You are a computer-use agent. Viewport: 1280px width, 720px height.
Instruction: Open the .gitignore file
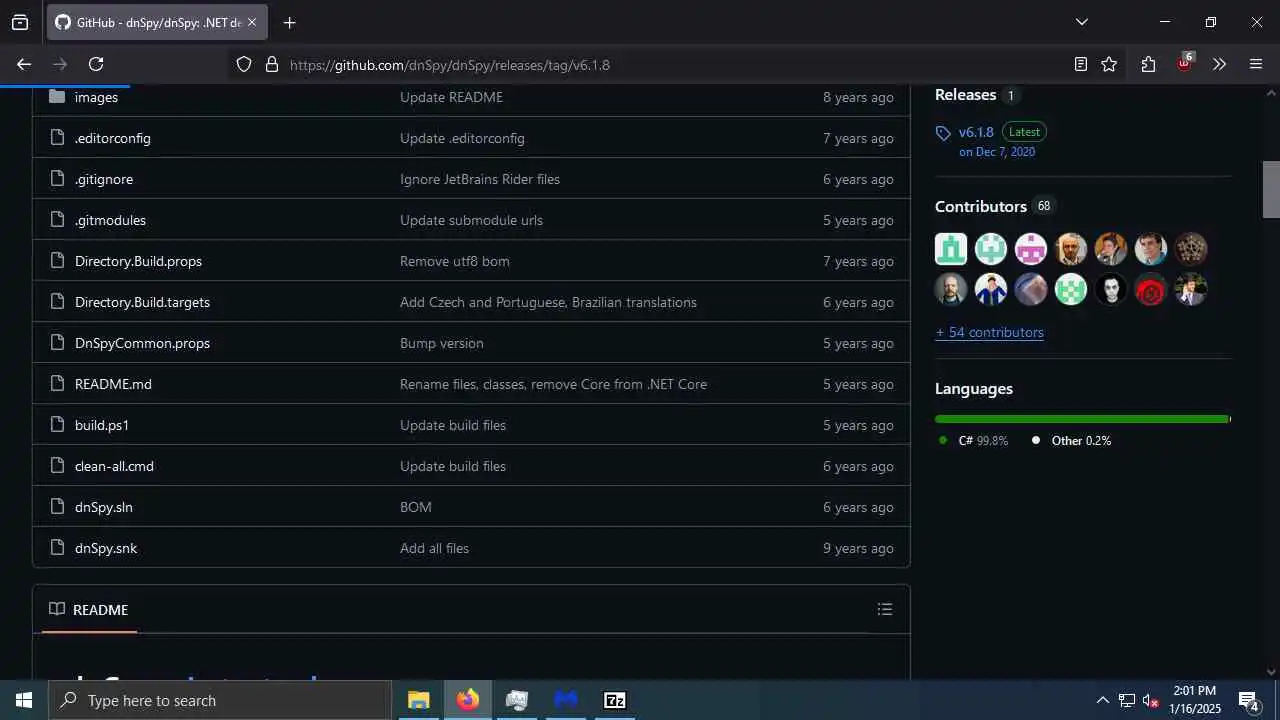[104, 179]
